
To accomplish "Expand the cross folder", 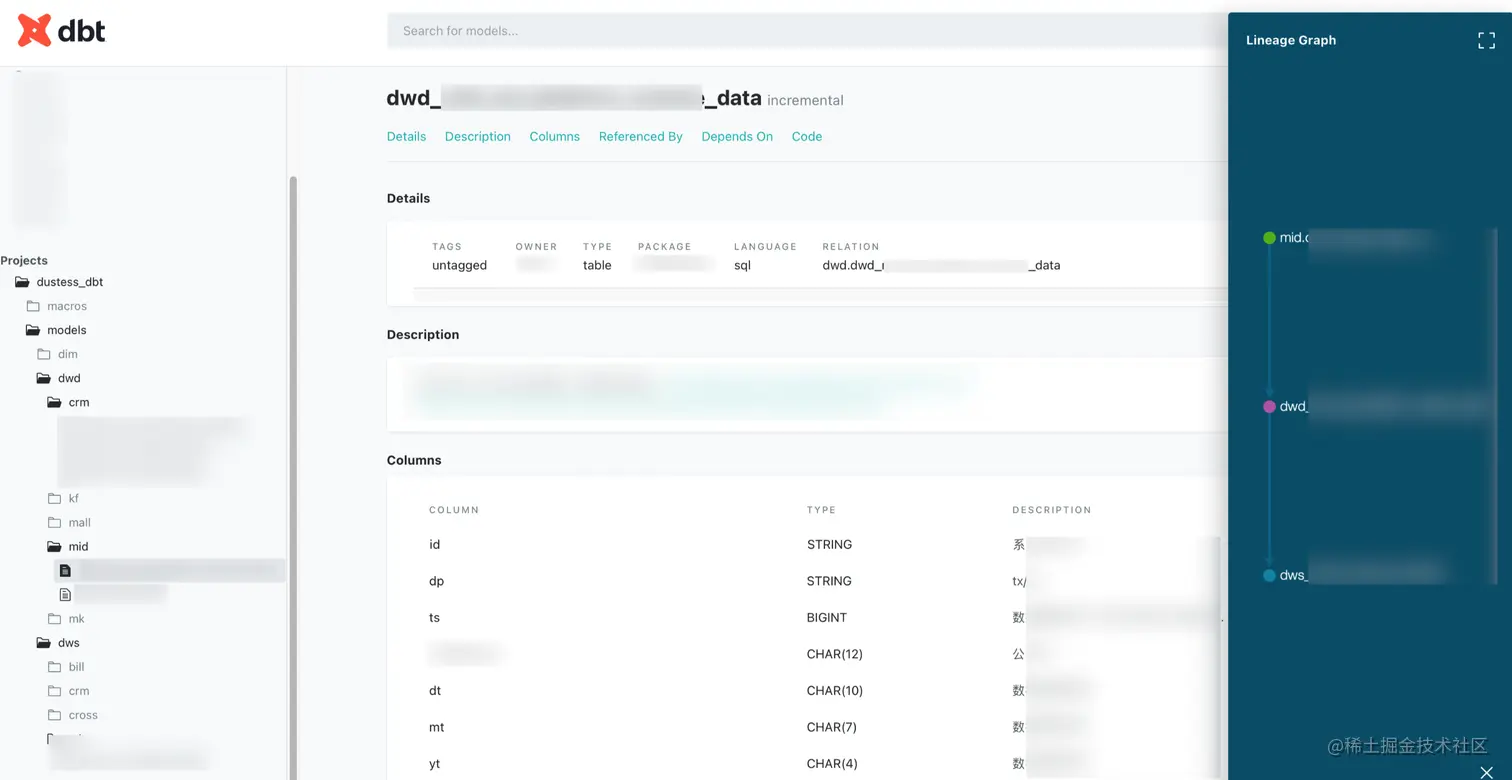I will (x=72, y=715).
